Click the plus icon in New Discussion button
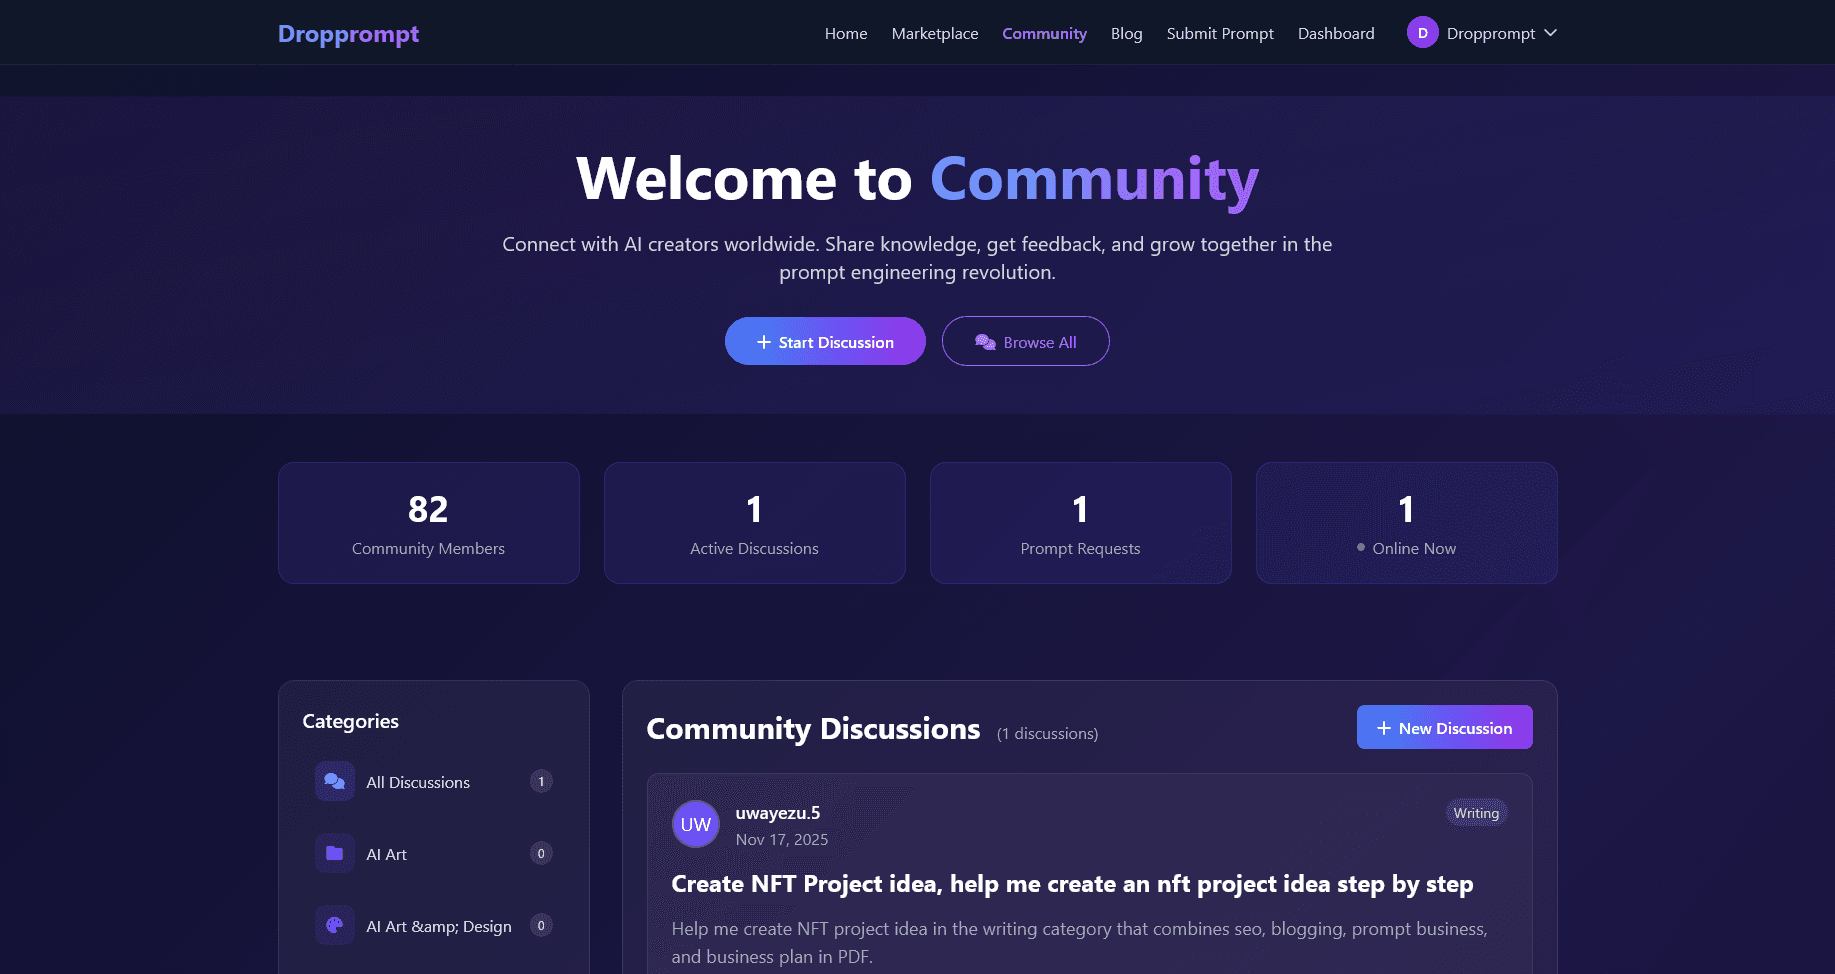Screen dimensions: 1835x974 (x=1384, y=727)
